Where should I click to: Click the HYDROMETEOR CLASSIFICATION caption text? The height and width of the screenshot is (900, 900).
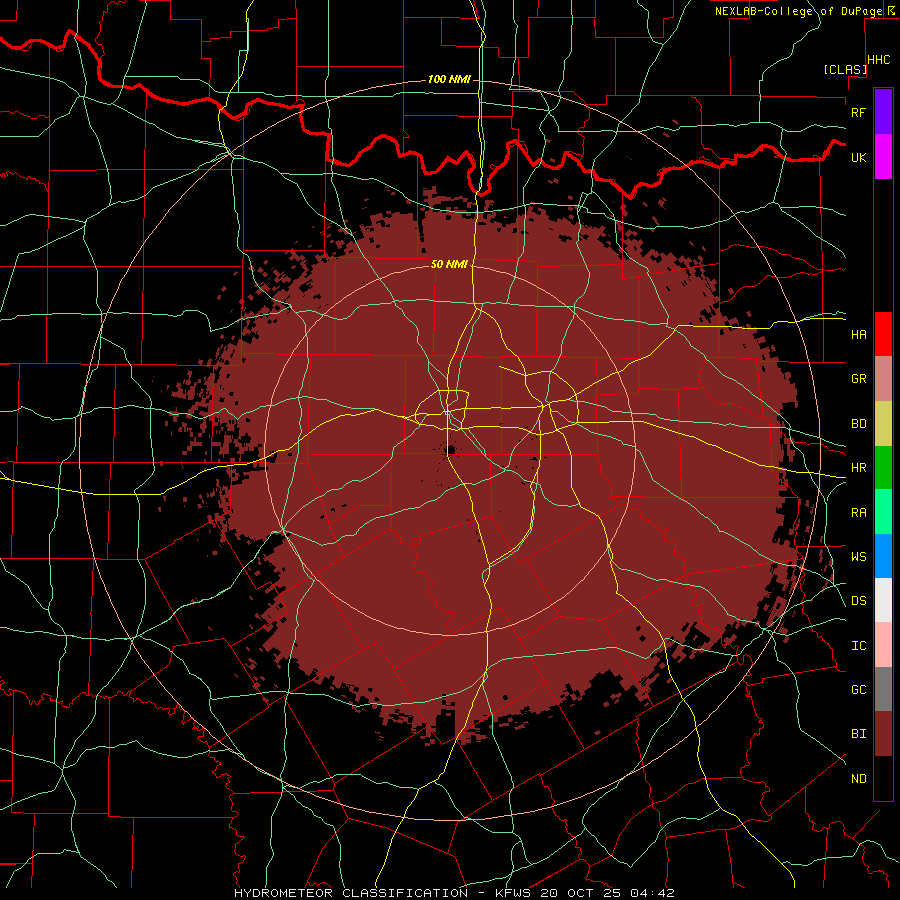tap(351, 893)
